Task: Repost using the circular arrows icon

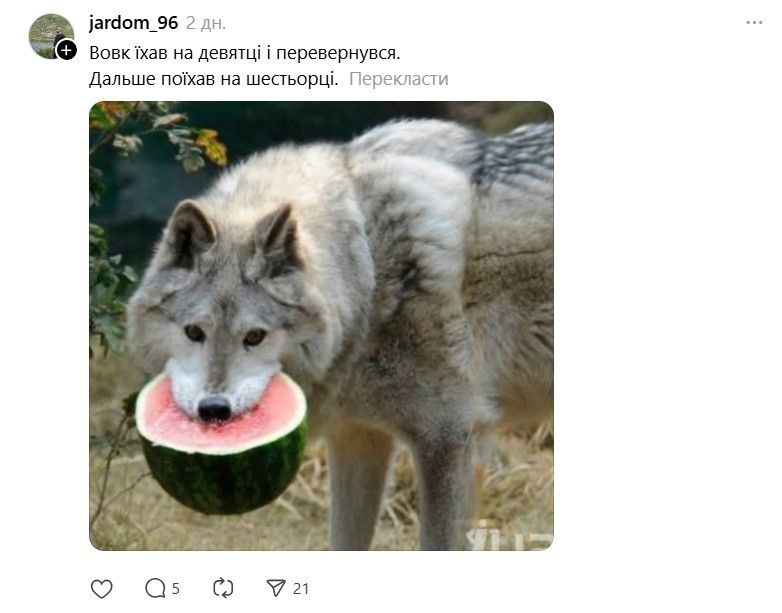Action: [223, 589]
